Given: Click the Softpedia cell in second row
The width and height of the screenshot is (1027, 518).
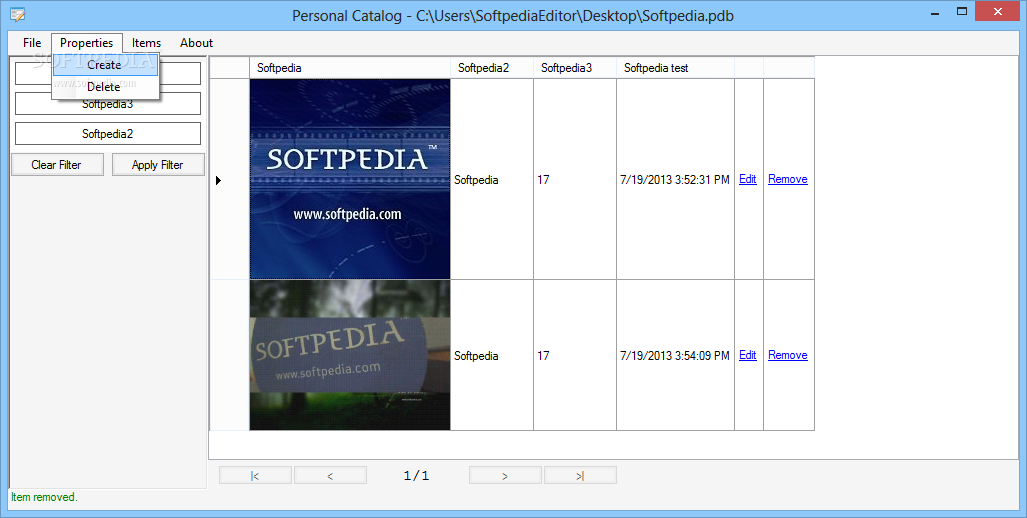Looking at the screenshot, I should tap(492, 355).
